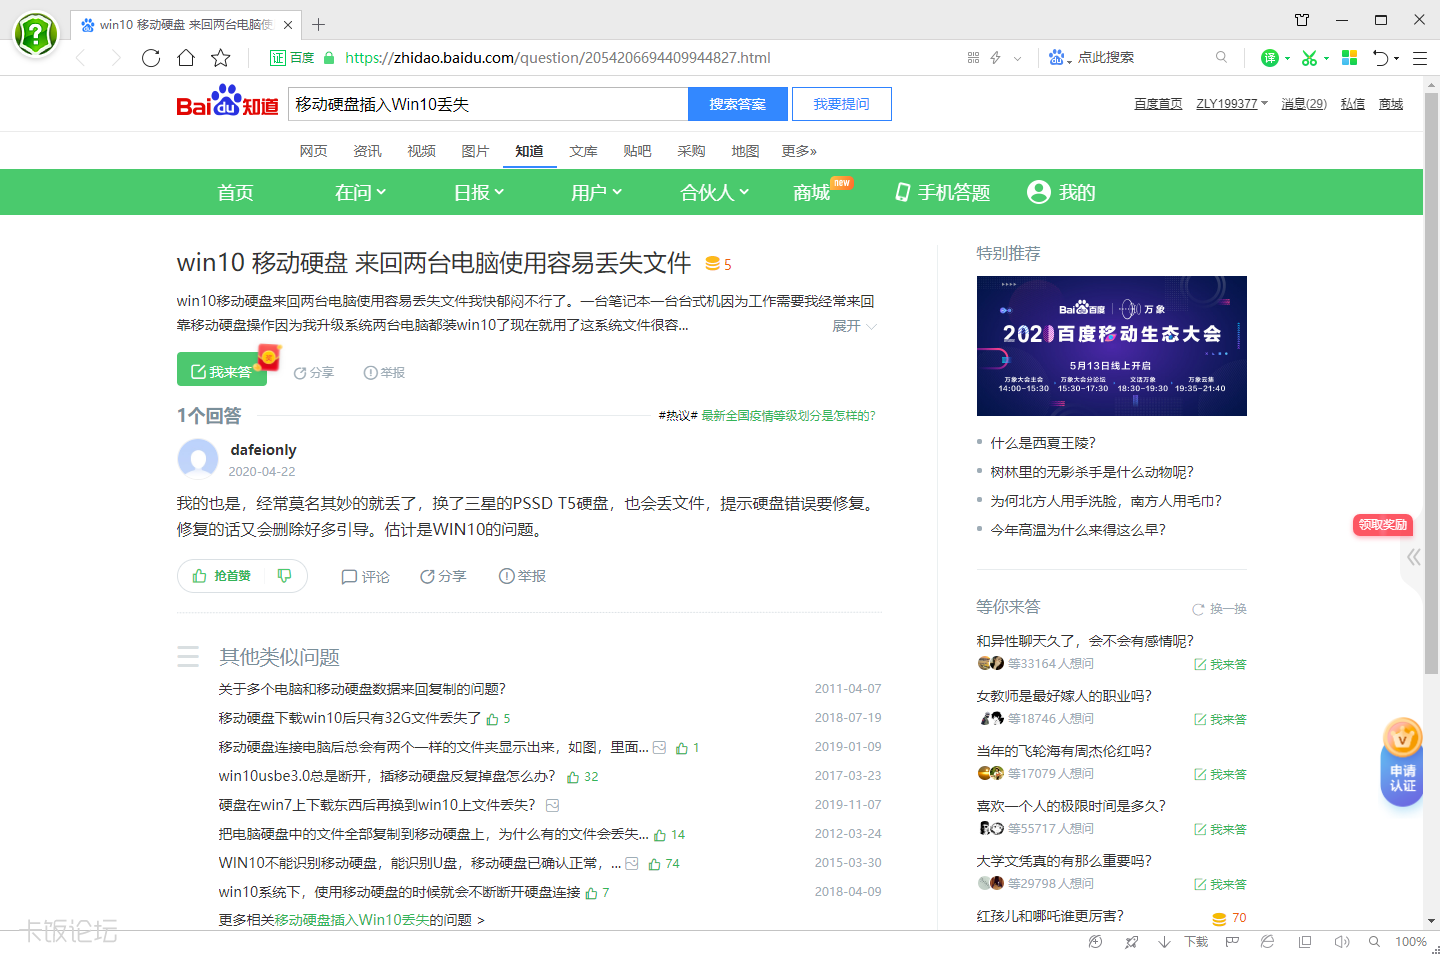
Task: Open the scissors screenshot tool
Action: 1309,58
